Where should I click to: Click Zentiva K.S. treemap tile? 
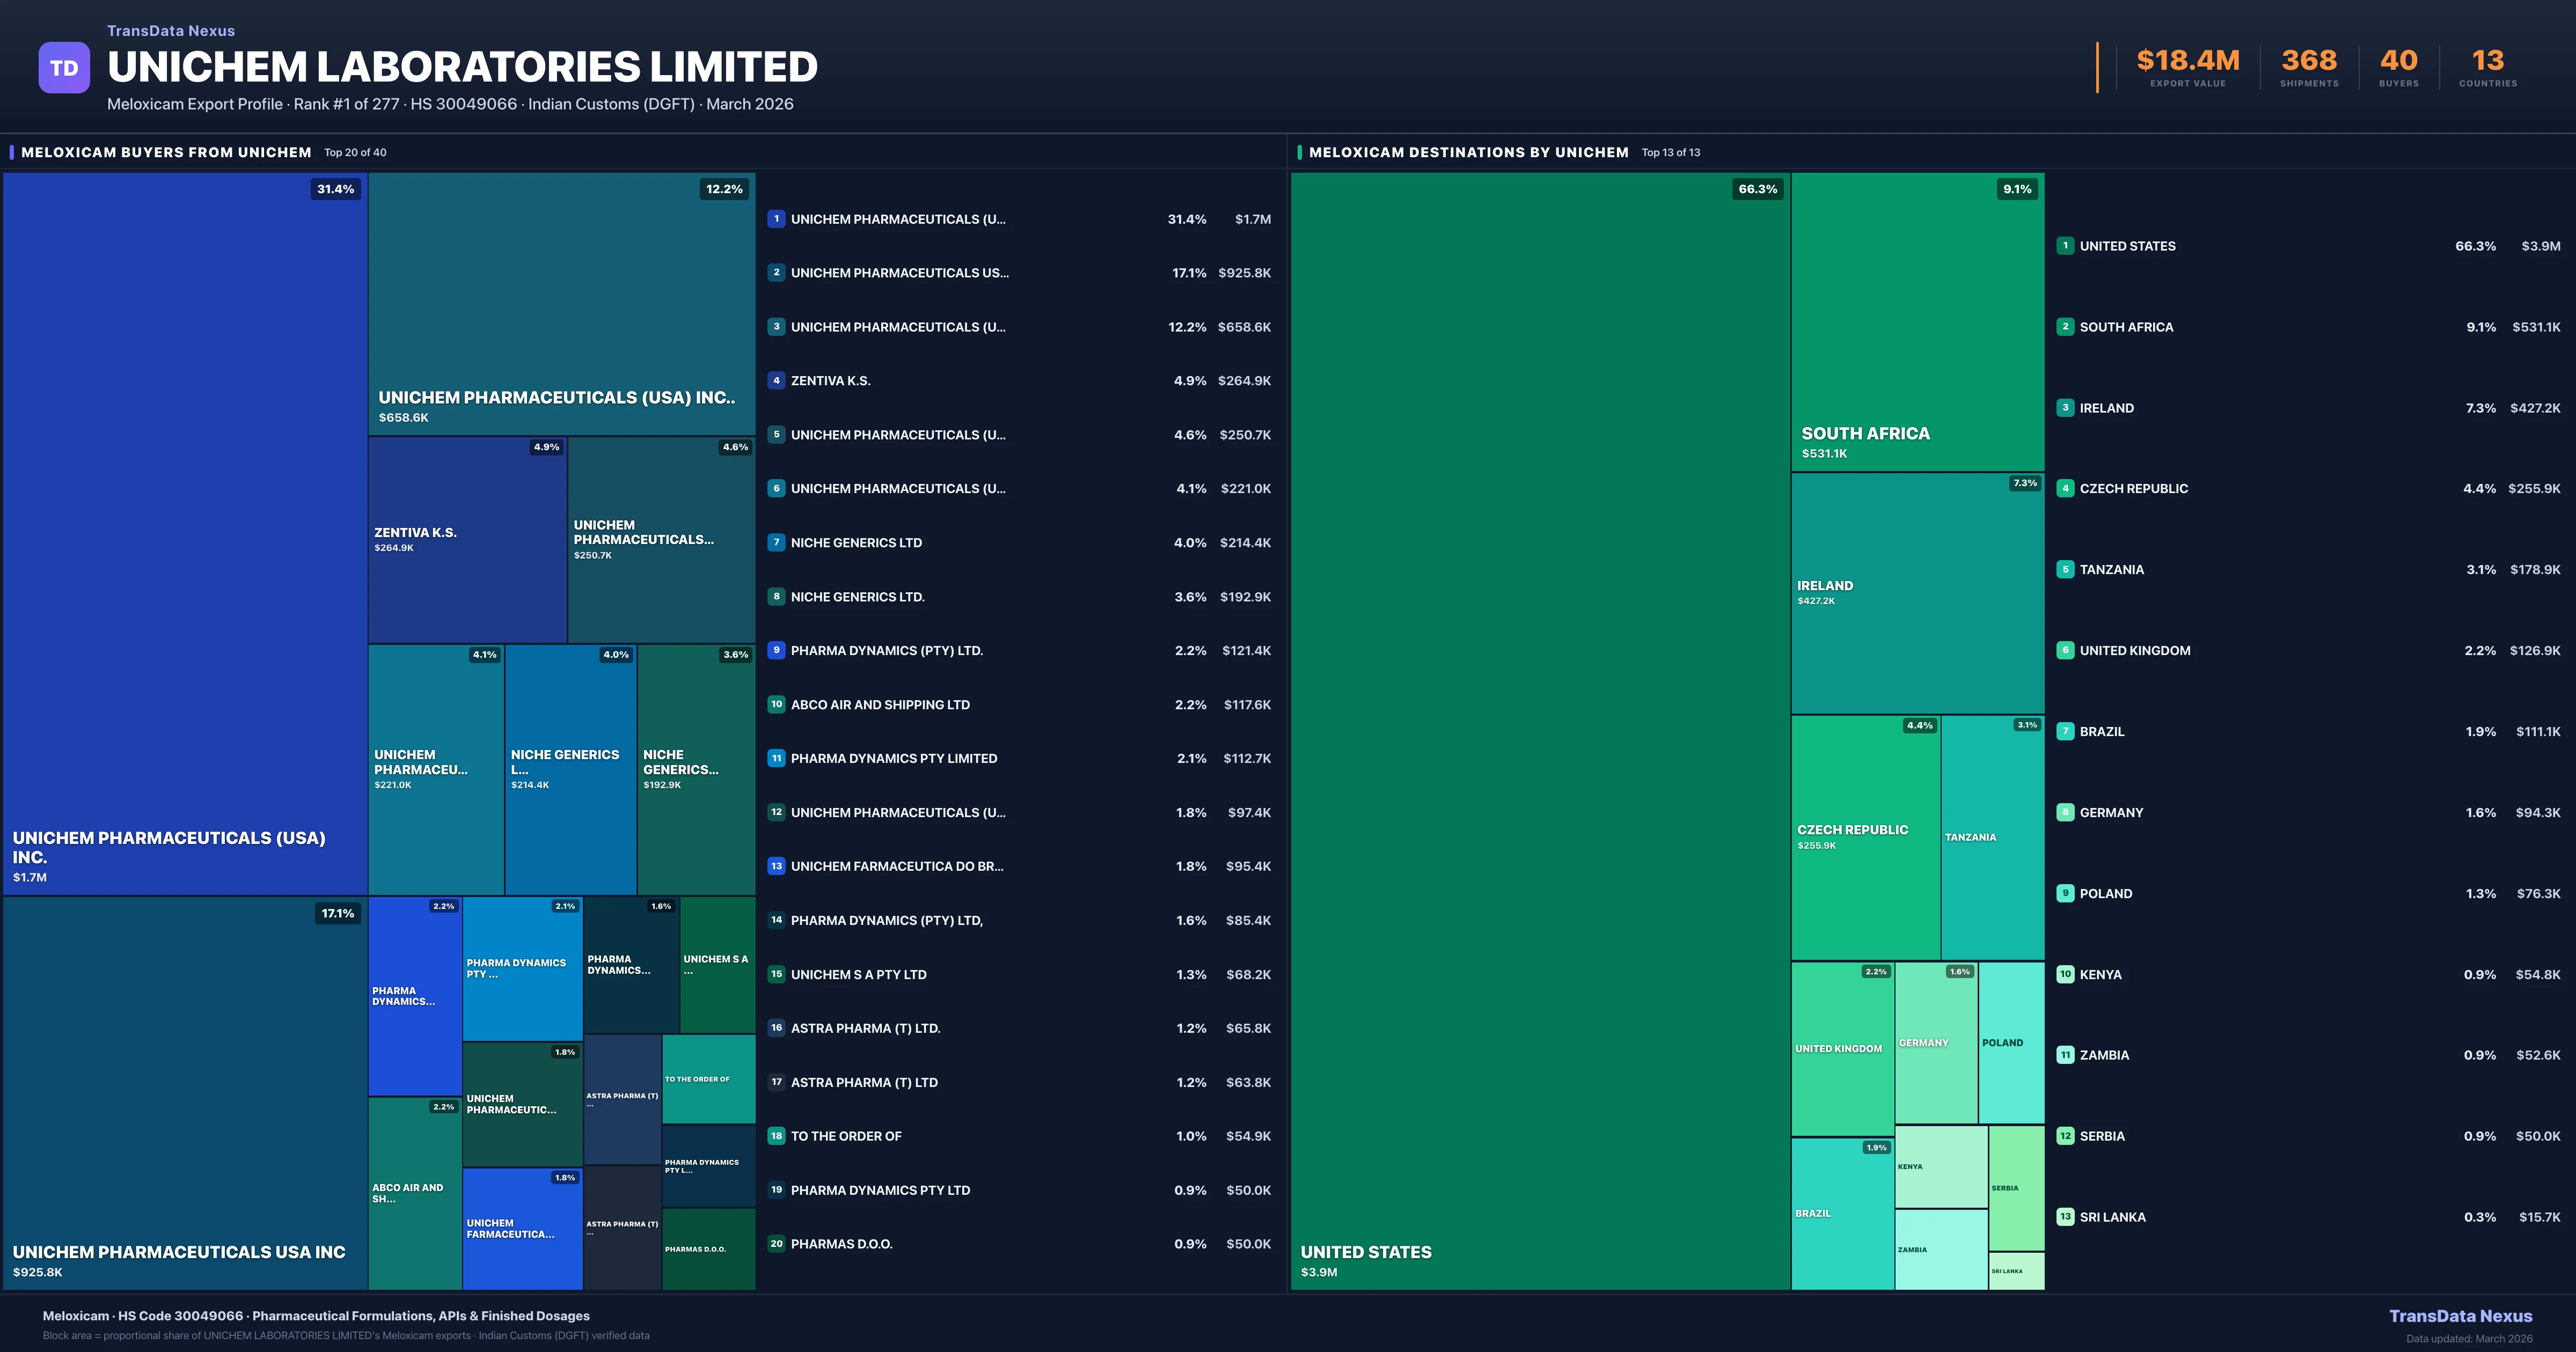tap(467, 540)
